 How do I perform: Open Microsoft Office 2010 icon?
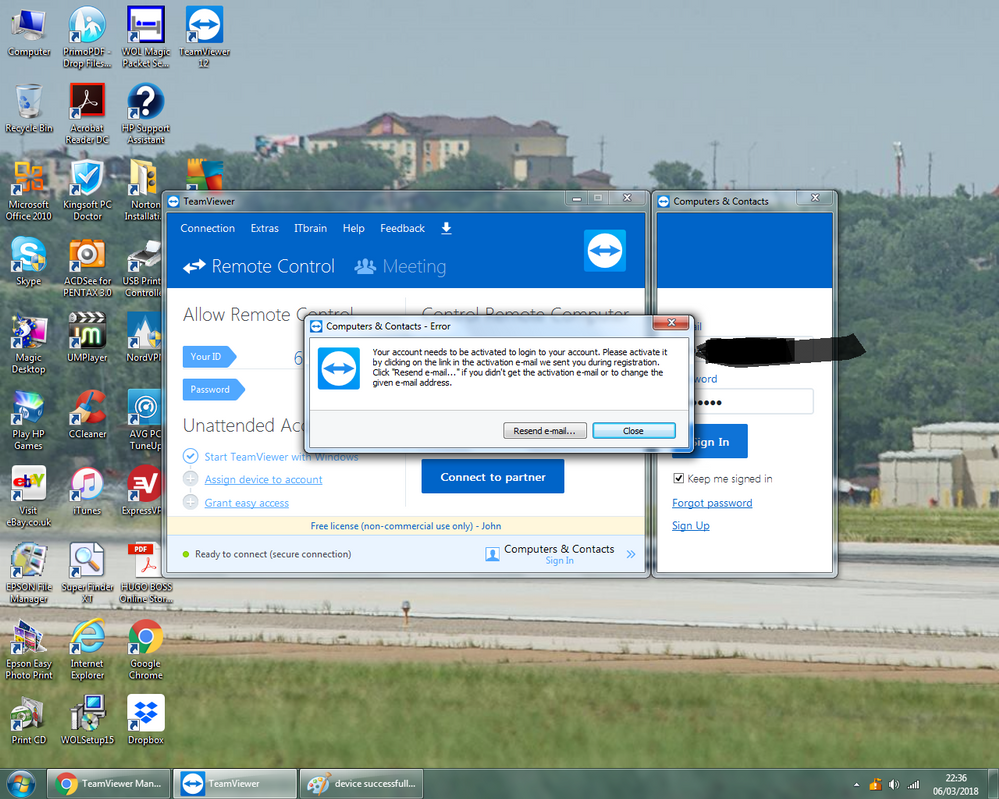tap(29, 190)
